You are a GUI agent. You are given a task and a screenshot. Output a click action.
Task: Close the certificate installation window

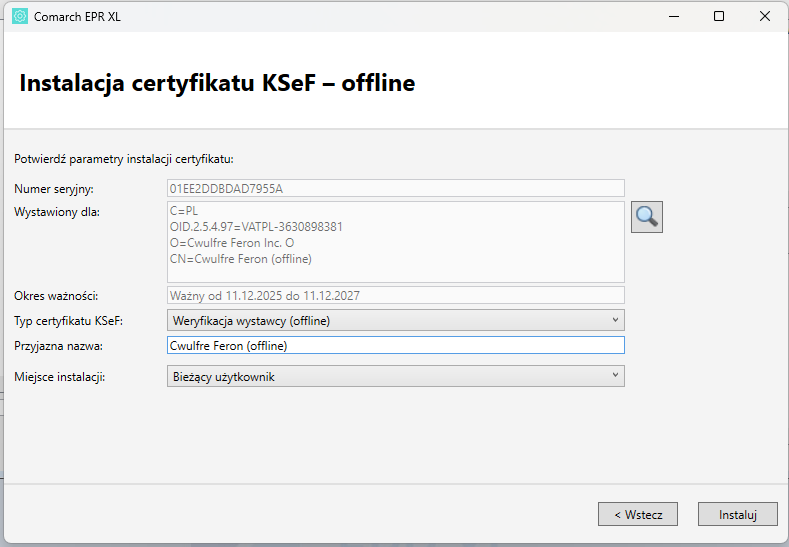coord(764,16)
